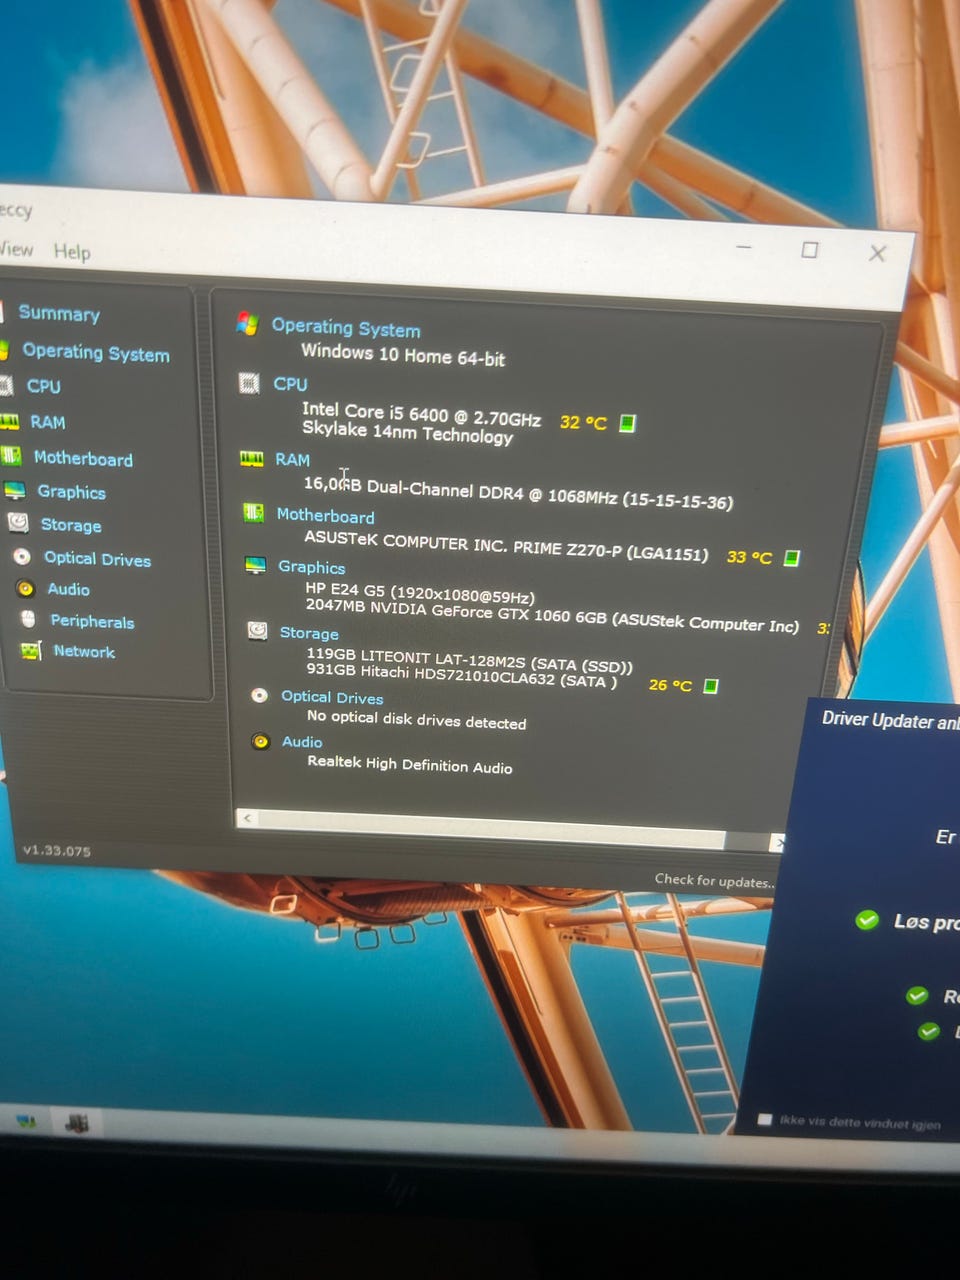This screenshot has height=1280, width=960.
Task: Click the Network icon in sidebar
Action: click(x=31, y=651)
